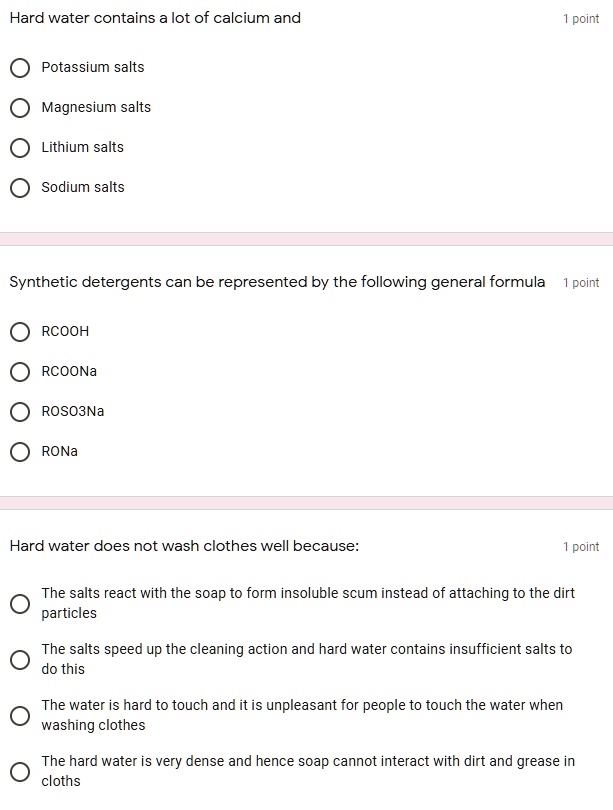
Task: Click the synthetic detergents general formula question text
Action: (x=277, y=282)
